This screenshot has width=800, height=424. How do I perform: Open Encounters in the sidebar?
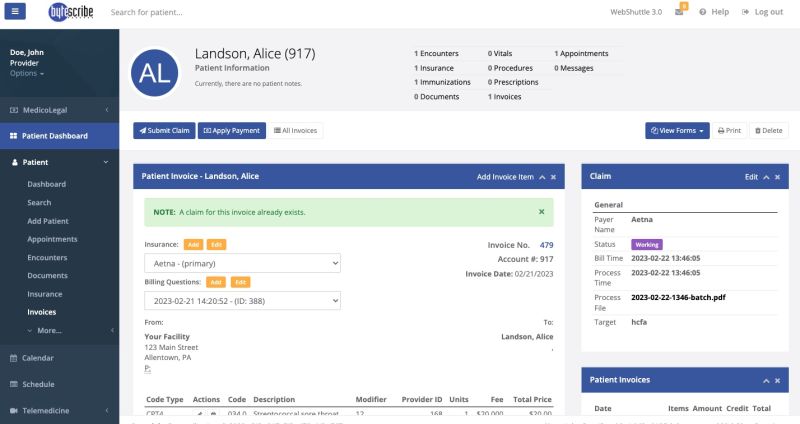[x=47, y=257]
